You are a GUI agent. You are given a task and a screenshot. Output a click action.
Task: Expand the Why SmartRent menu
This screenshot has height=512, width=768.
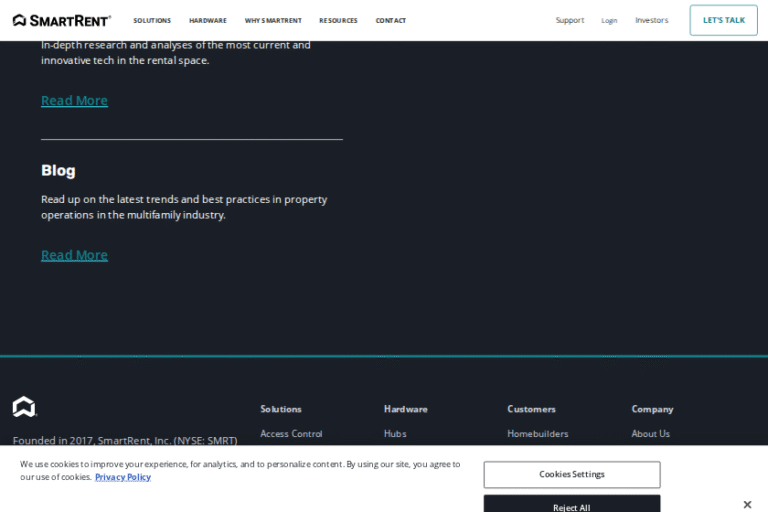[x=273, y=20]
